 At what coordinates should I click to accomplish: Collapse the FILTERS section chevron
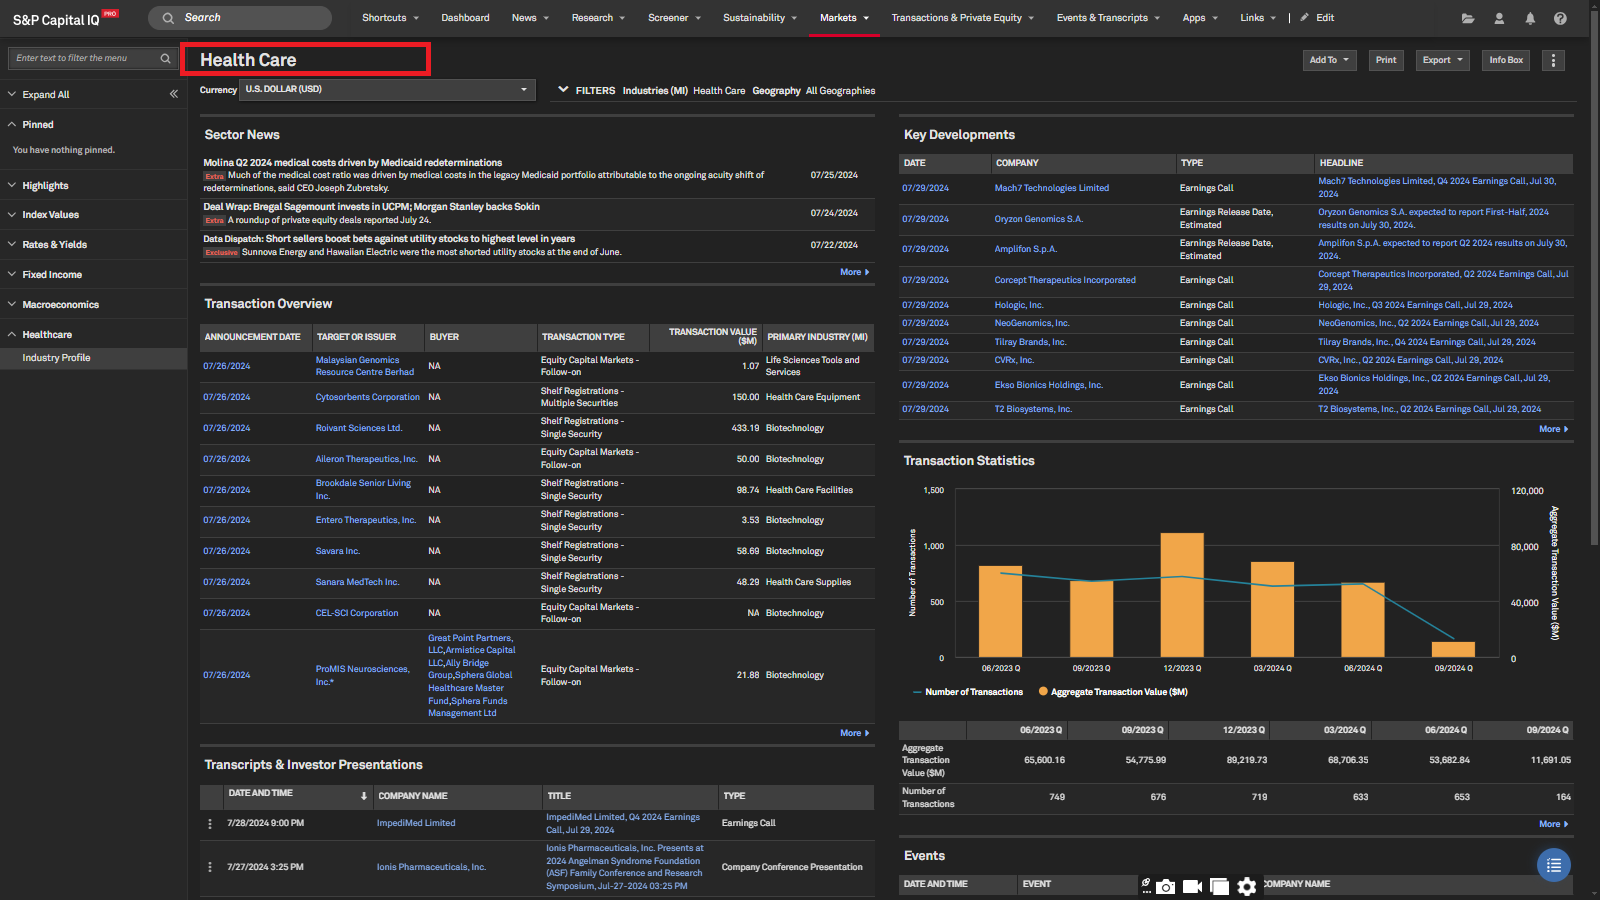point(563,90)
